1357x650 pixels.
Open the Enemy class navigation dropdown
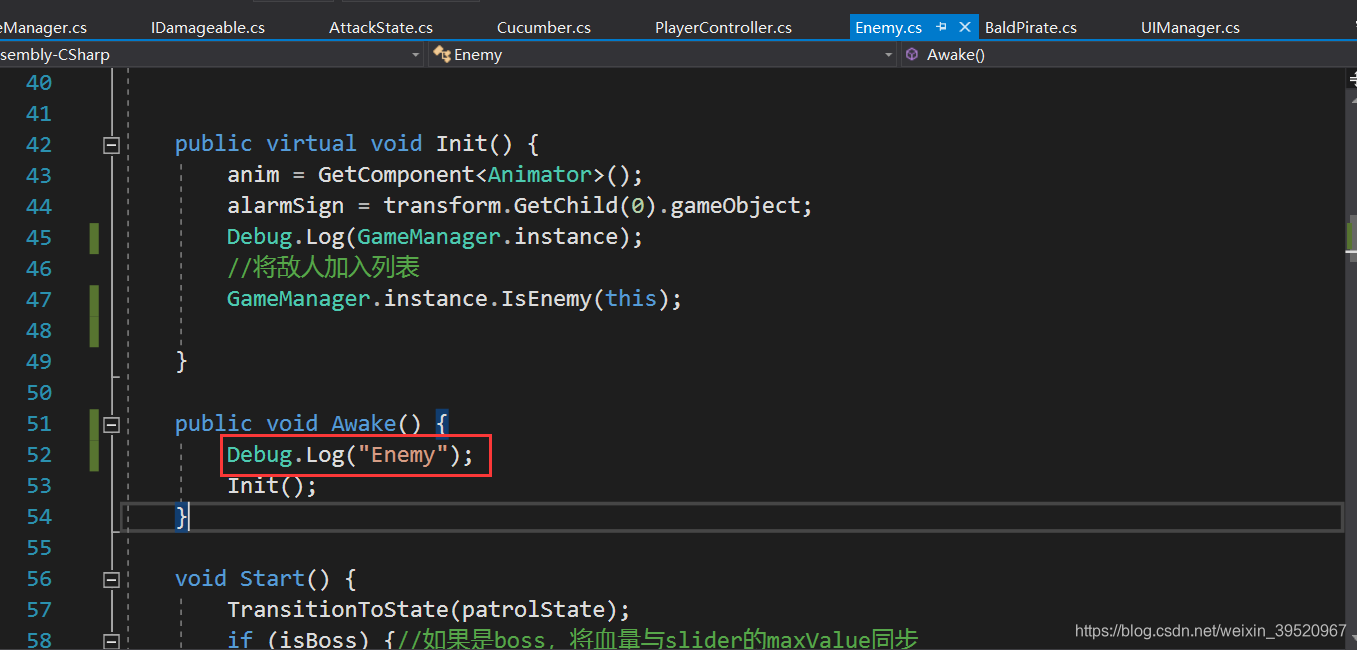pyautogui.click(x=888, y=55)
